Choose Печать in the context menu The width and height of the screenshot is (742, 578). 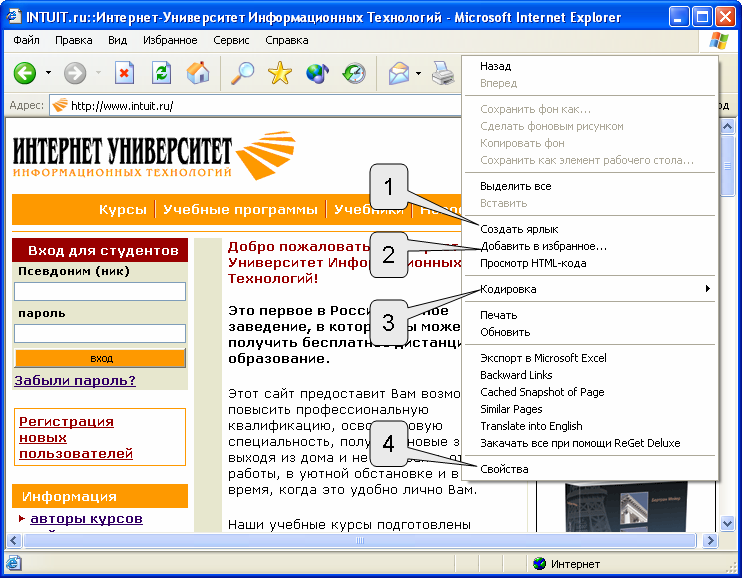pyautogui.click(x=590, y=315)
